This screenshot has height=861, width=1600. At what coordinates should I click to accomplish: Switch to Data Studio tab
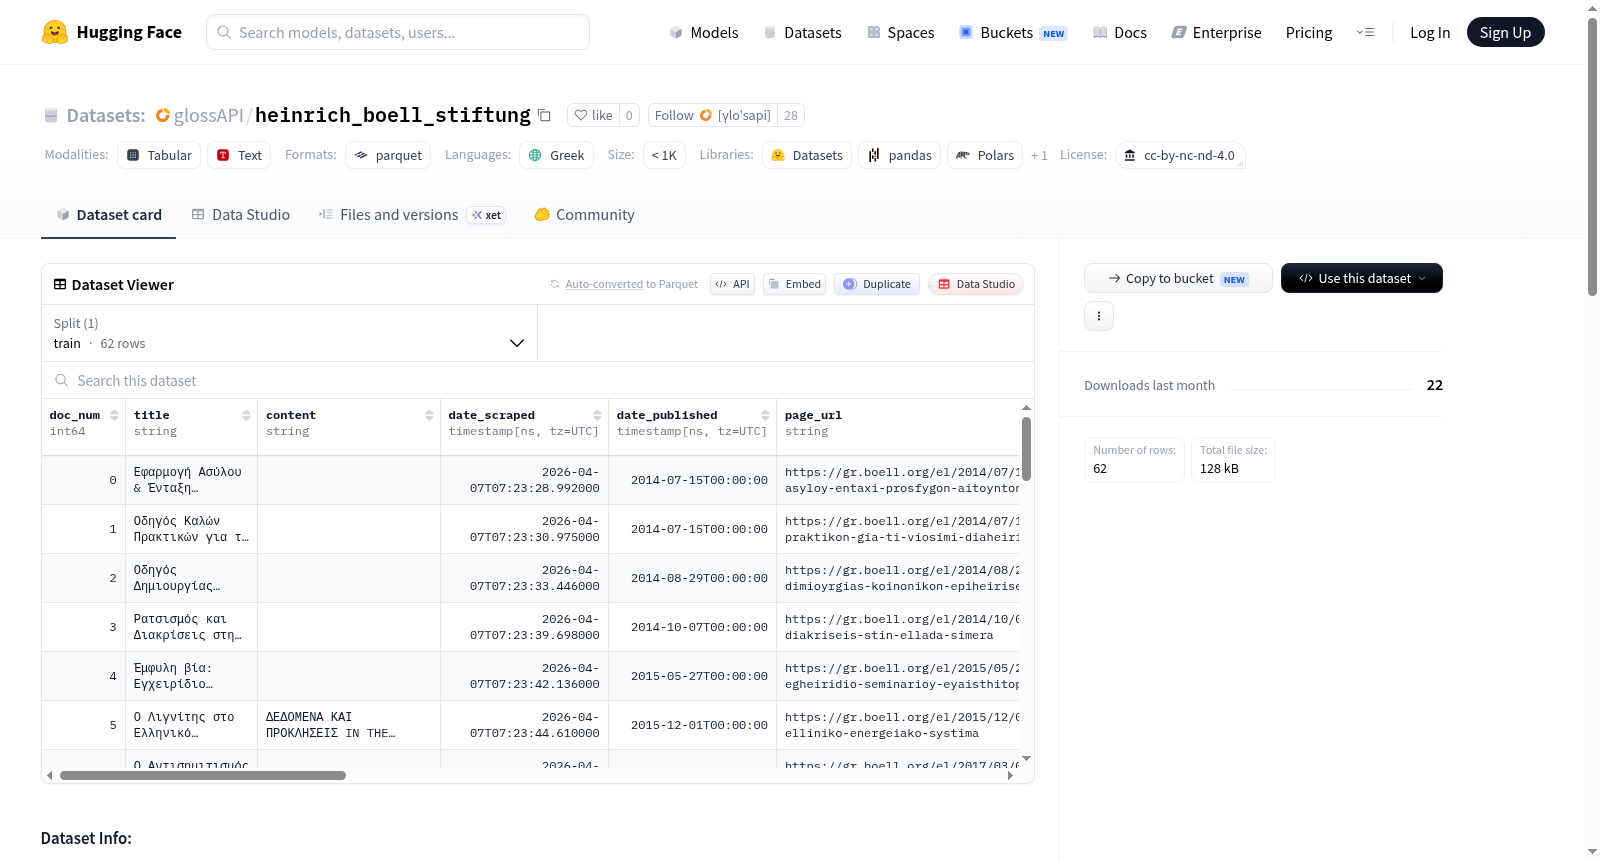click(x=240, y=214)
